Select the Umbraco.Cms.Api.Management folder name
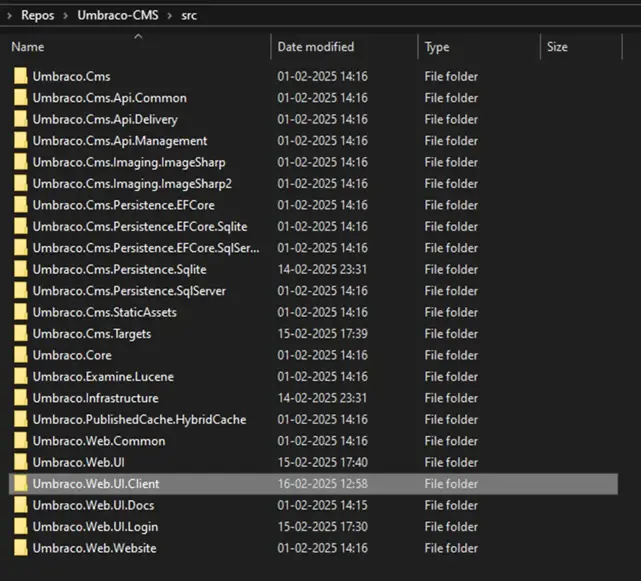 (120, 141)
